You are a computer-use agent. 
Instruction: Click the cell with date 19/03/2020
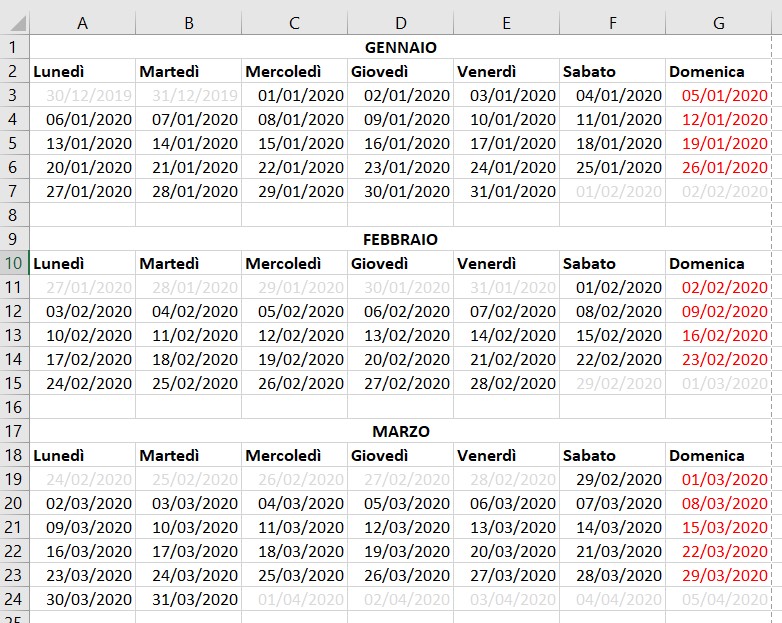point(400,552)
